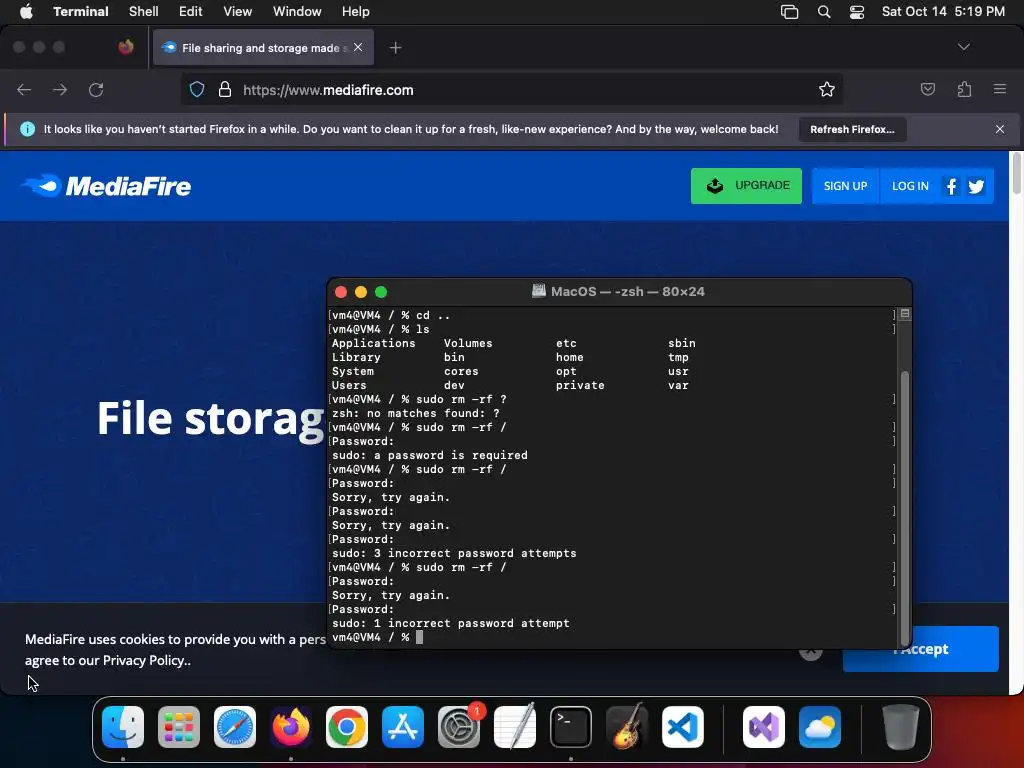Open Stage Manager icon in menu bar
The image size is (1024, 768).
(x=789, y=11)
